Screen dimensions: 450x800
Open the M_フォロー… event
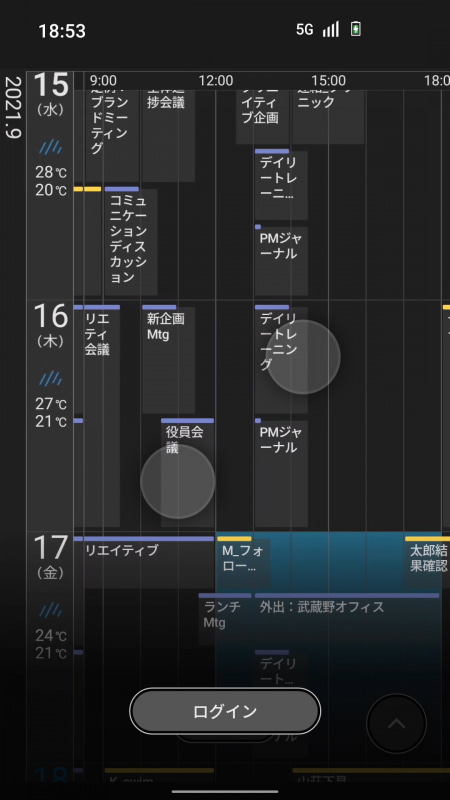point(244,562)
